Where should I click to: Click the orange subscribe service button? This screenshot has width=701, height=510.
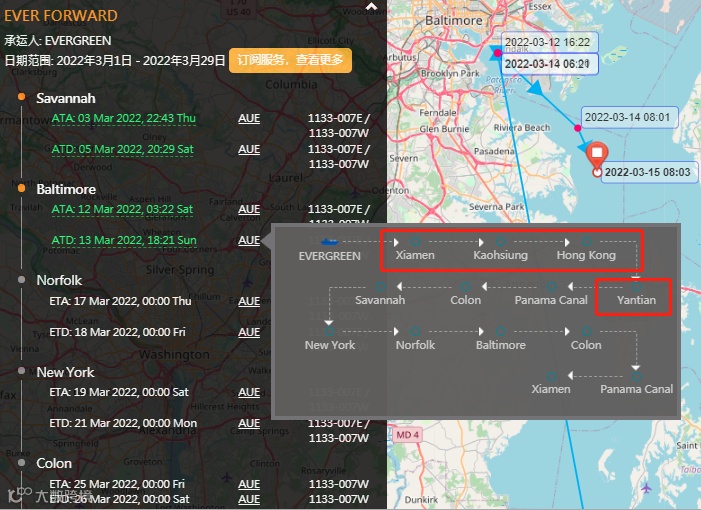coord(290,60)
